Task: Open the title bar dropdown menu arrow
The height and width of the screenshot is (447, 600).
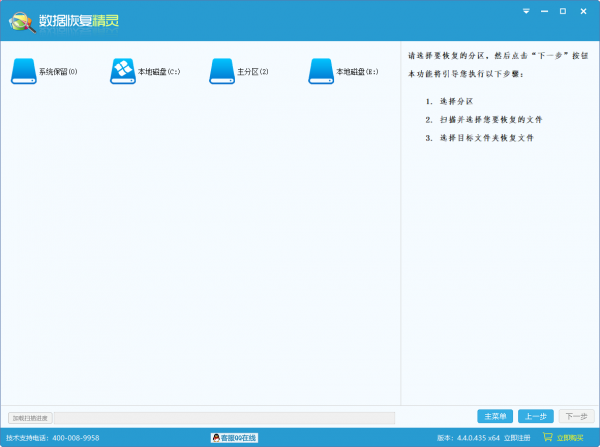Action: point(527,11)
